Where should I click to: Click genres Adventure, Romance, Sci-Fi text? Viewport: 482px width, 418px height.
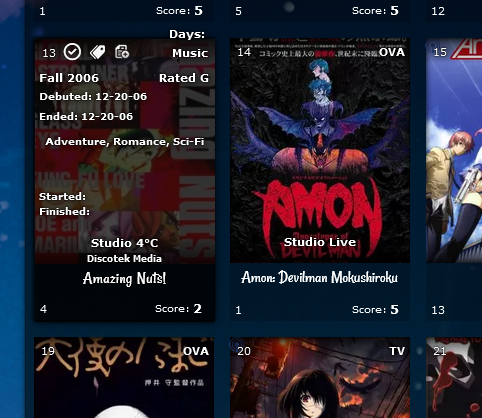click(125, 142)
